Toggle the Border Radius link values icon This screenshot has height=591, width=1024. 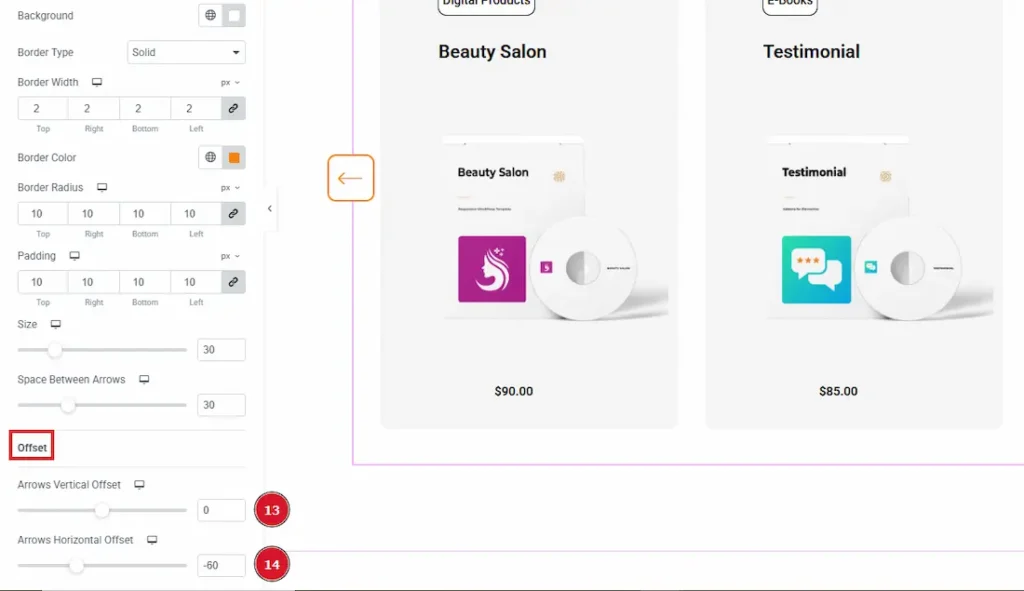233,214
